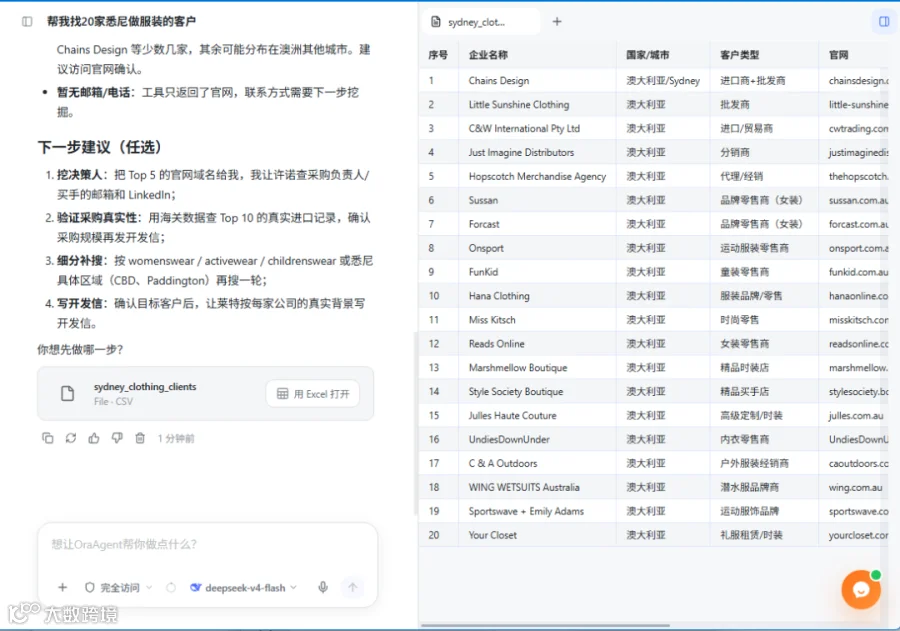Screen dimensions: 900x631
Task: Select the Chains Design cell
Action: 537,80
